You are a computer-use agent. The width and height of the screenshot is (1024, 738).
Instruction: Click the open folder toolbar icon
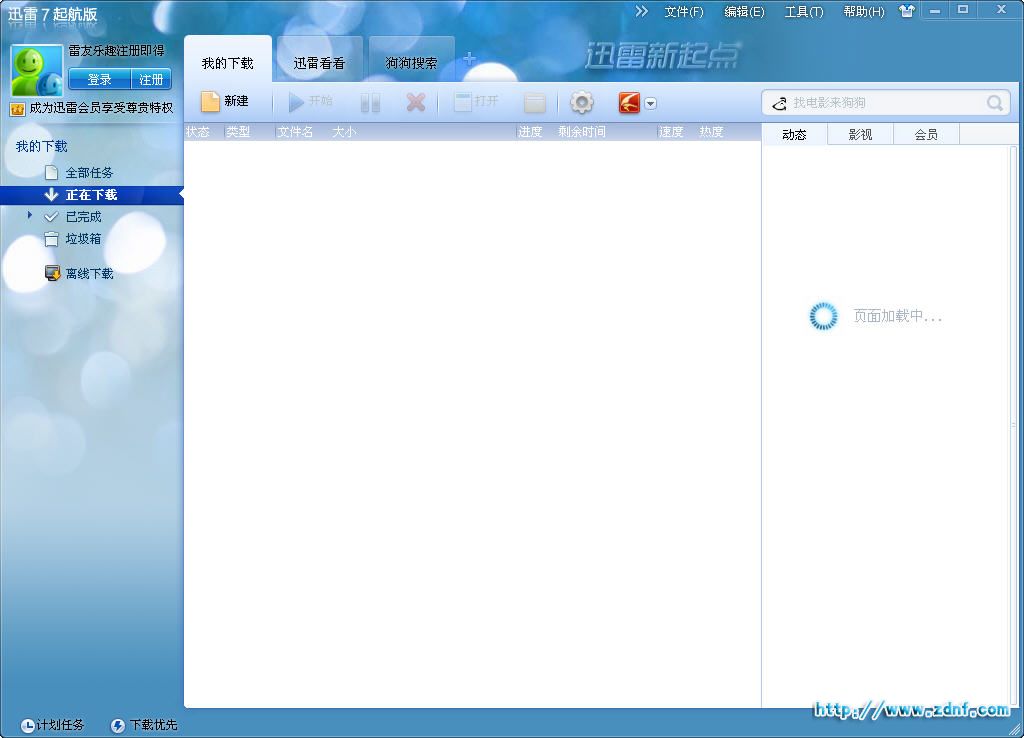[x=534, y=103]
